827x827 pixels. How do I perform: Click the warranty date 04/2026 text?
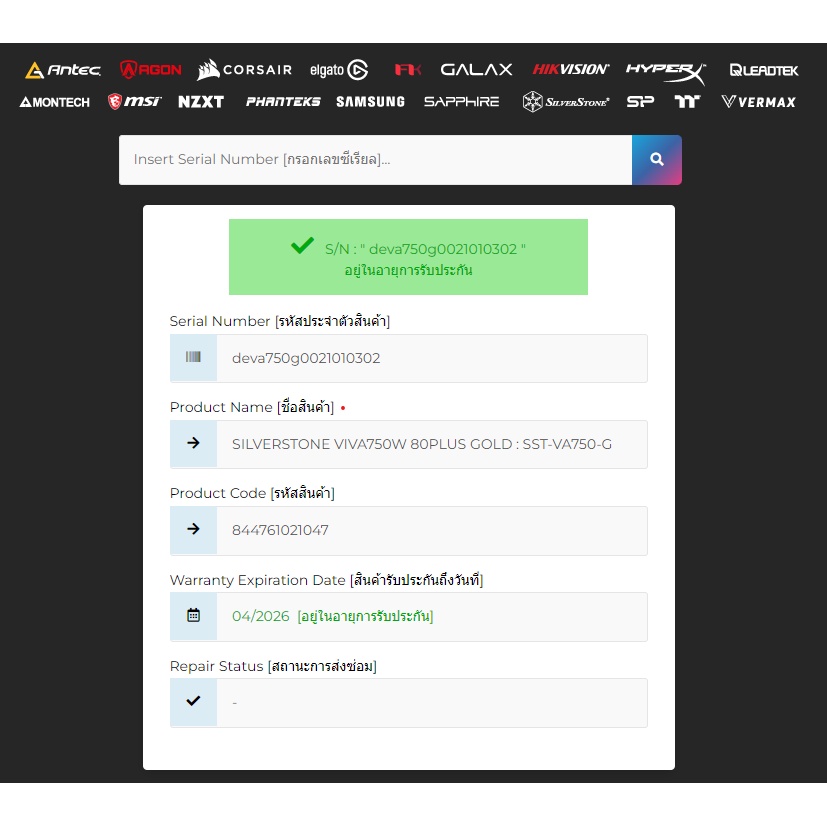pyautogui.click(x=261, y=616)
